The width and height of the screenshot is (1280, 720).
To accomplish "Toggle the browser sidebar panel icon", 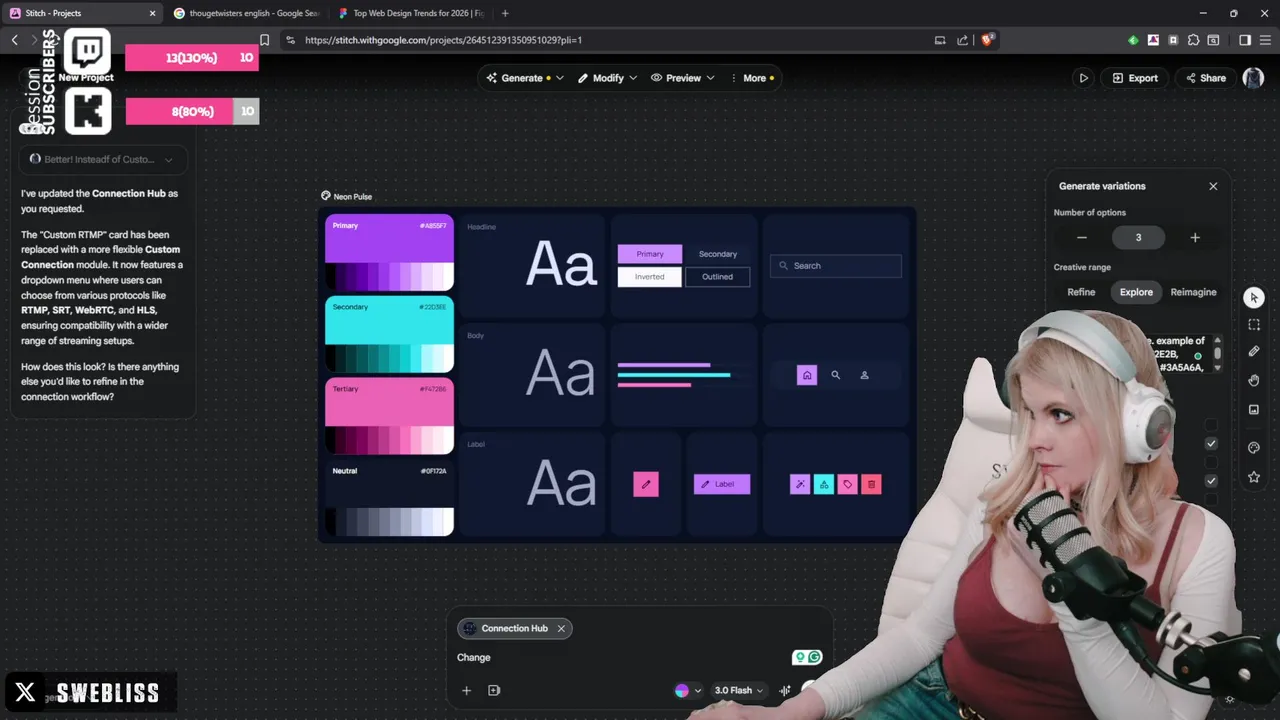I will (1245, 40).
